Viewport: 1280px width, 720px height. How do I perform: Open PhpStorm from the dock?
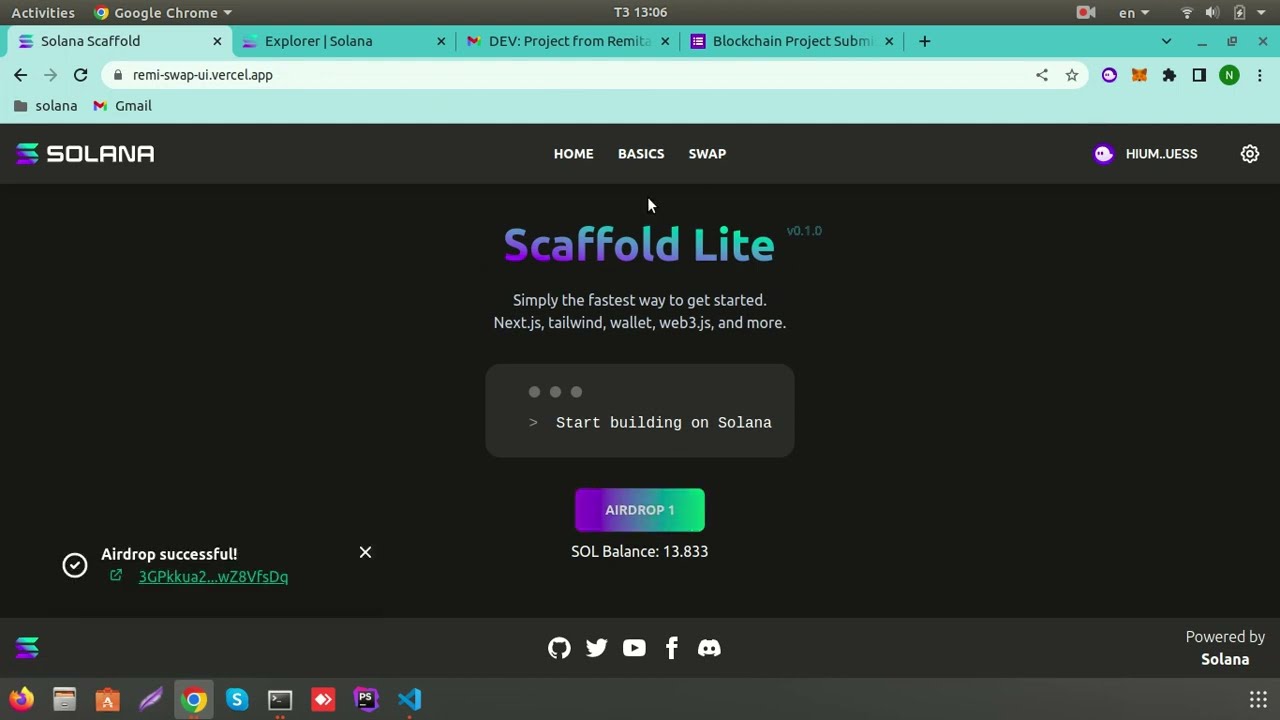pos(366,699)
